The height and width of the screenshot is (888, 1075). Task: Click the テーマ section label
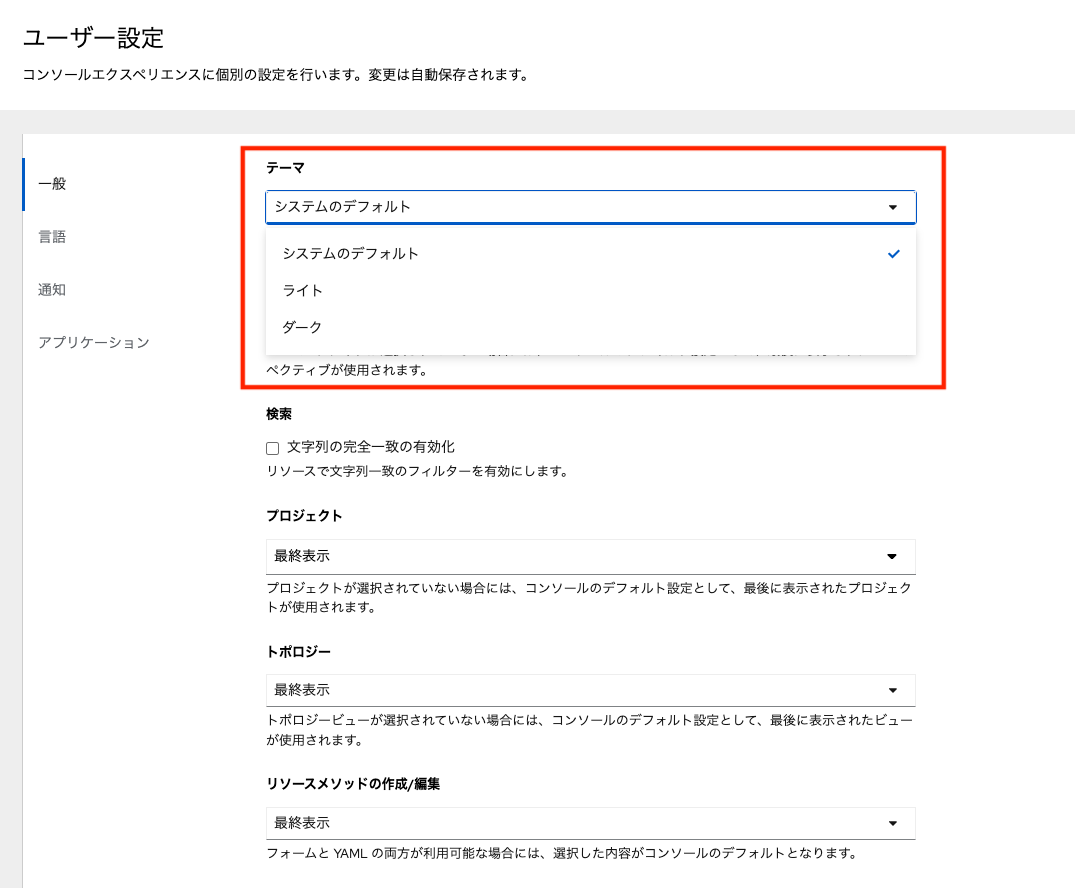pyautogui.click(x=285, y=168)
